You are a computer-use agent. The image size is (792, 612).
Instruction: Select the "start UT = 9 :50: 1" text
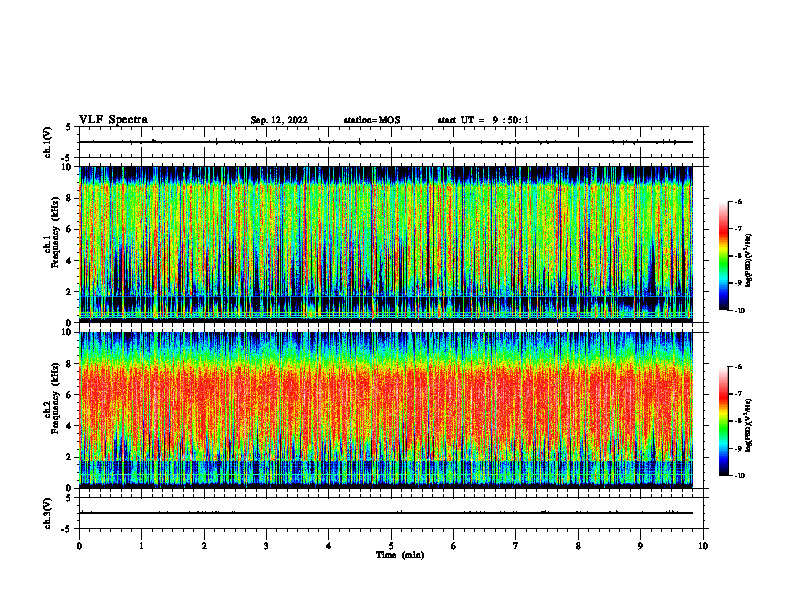coord(483,120)
